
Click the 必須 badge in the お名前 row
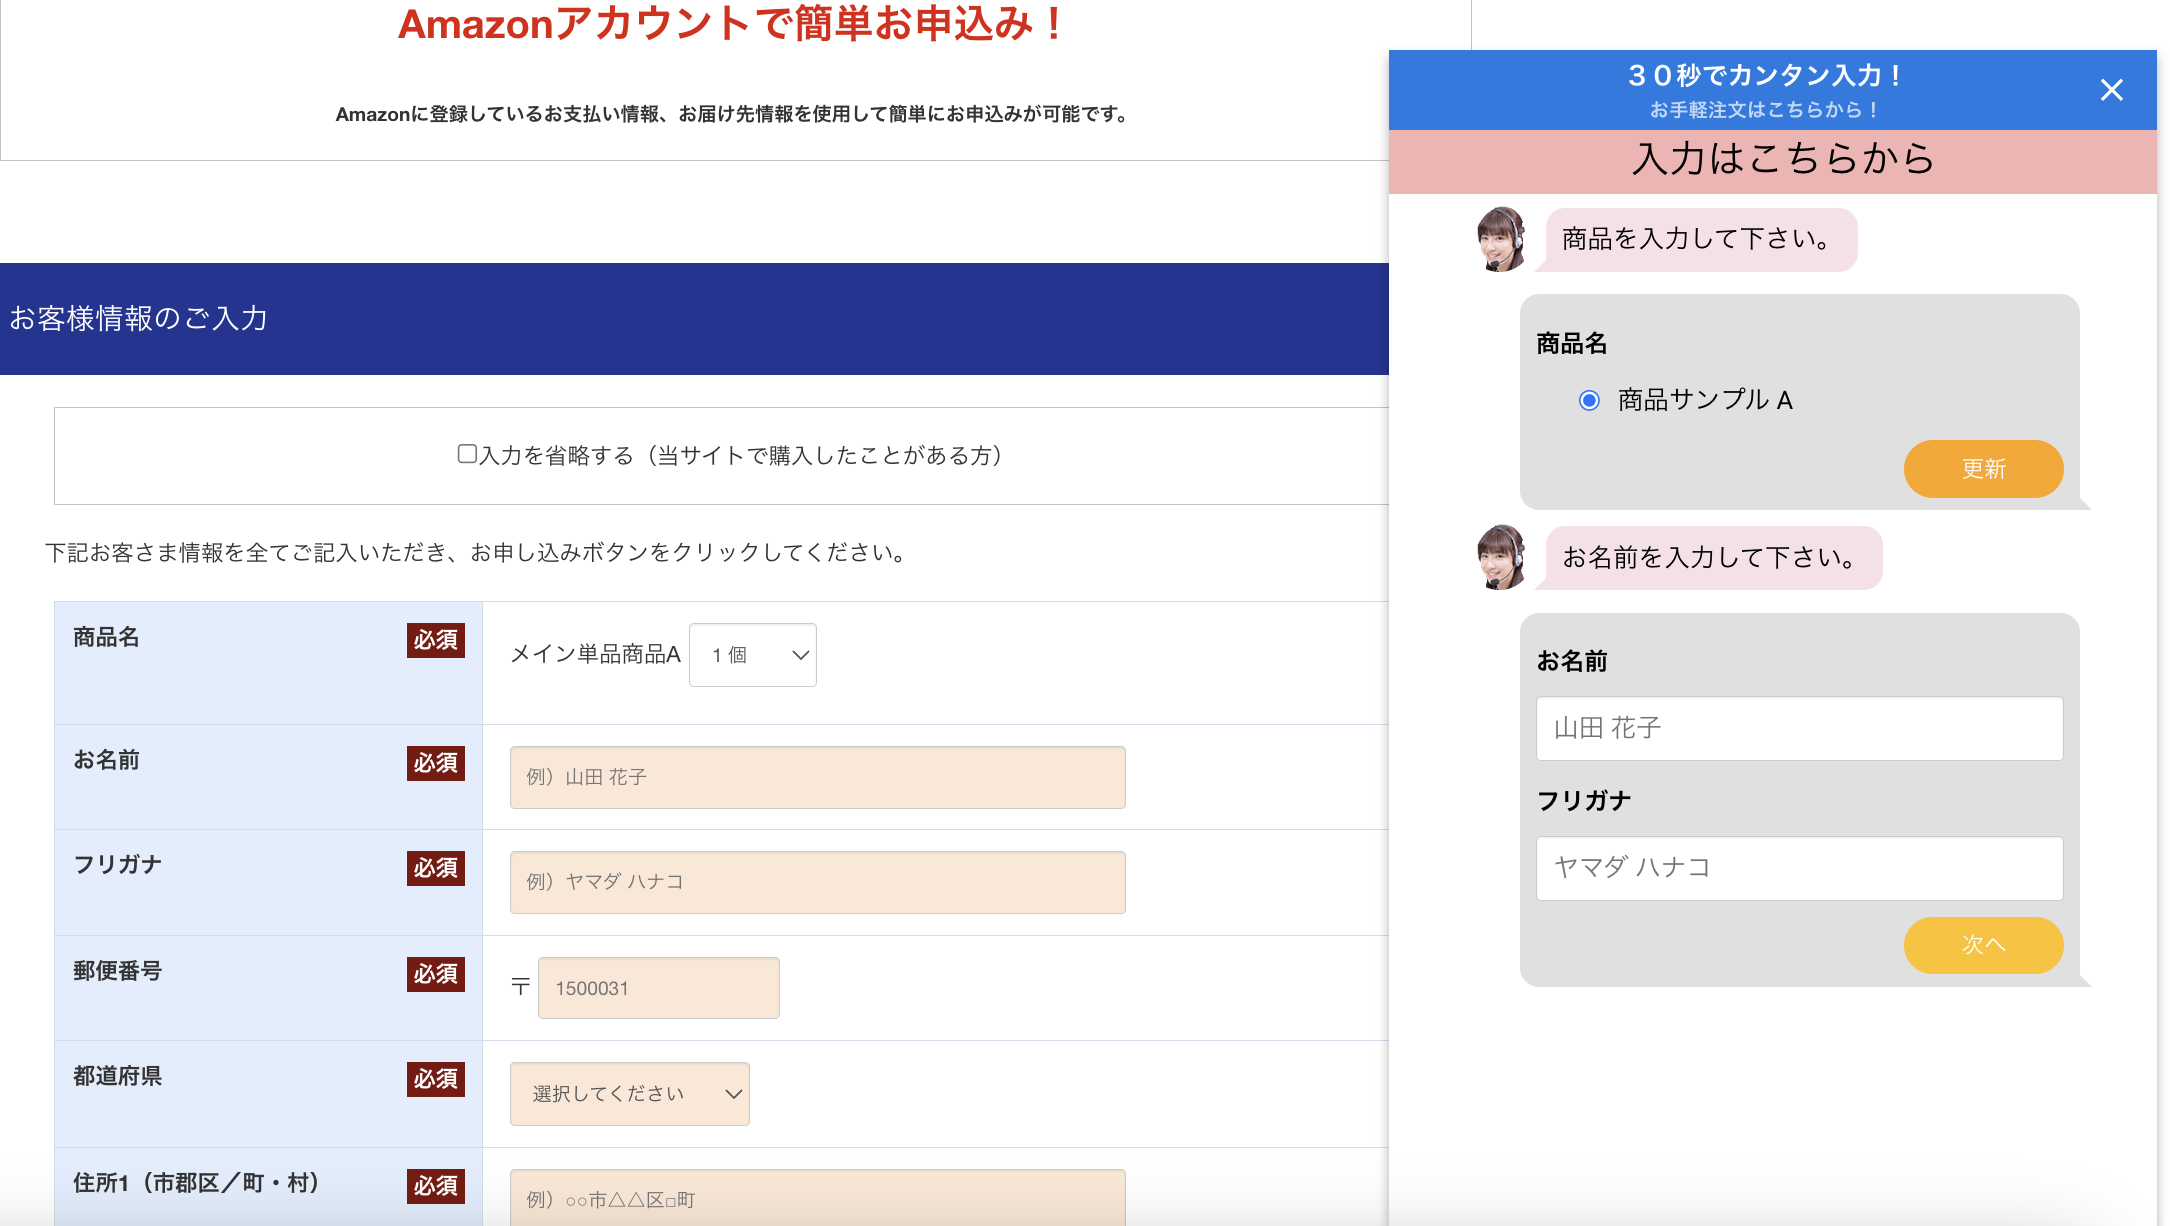[x=436, y=763]
